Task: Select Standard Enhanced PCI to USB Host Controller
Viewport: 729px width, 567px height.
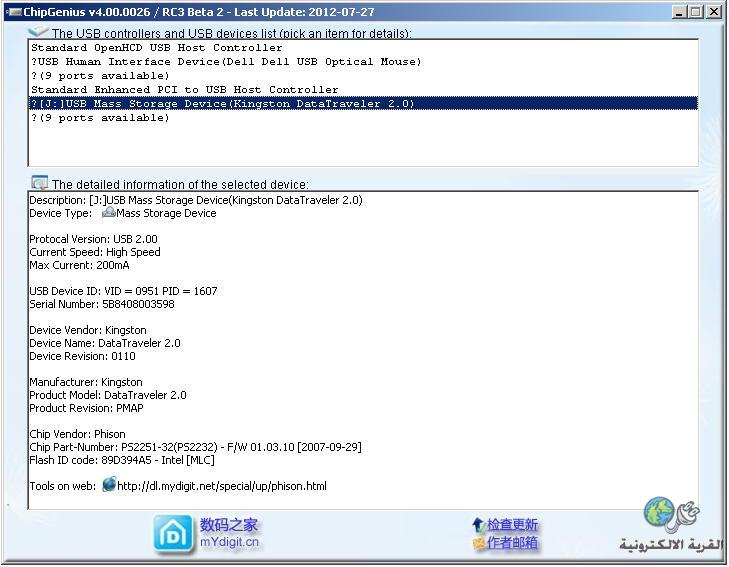Action: point(363,90)
